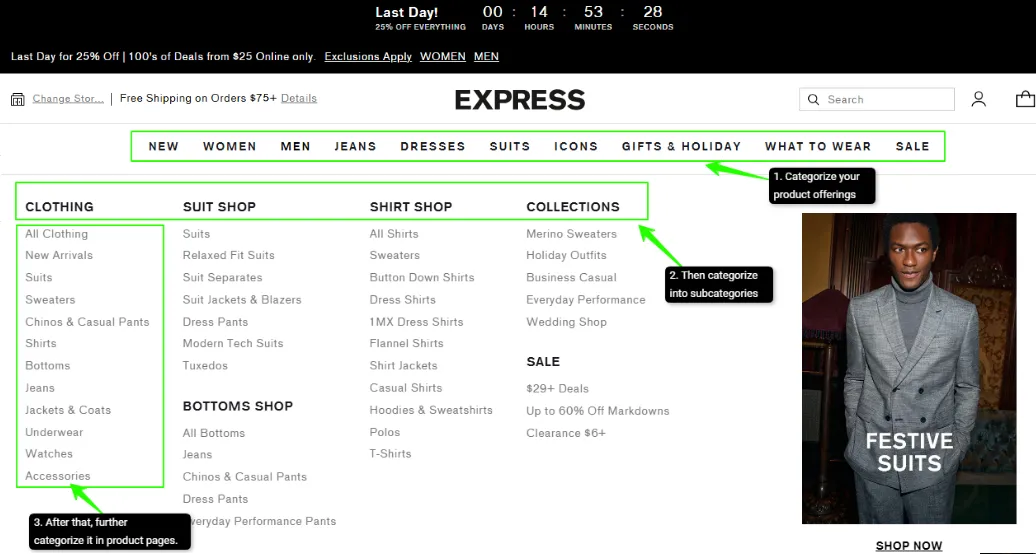The height and width of the screenshot is (554, 1036).
Task: Select Jackets & Coats link
Action: 68,410
